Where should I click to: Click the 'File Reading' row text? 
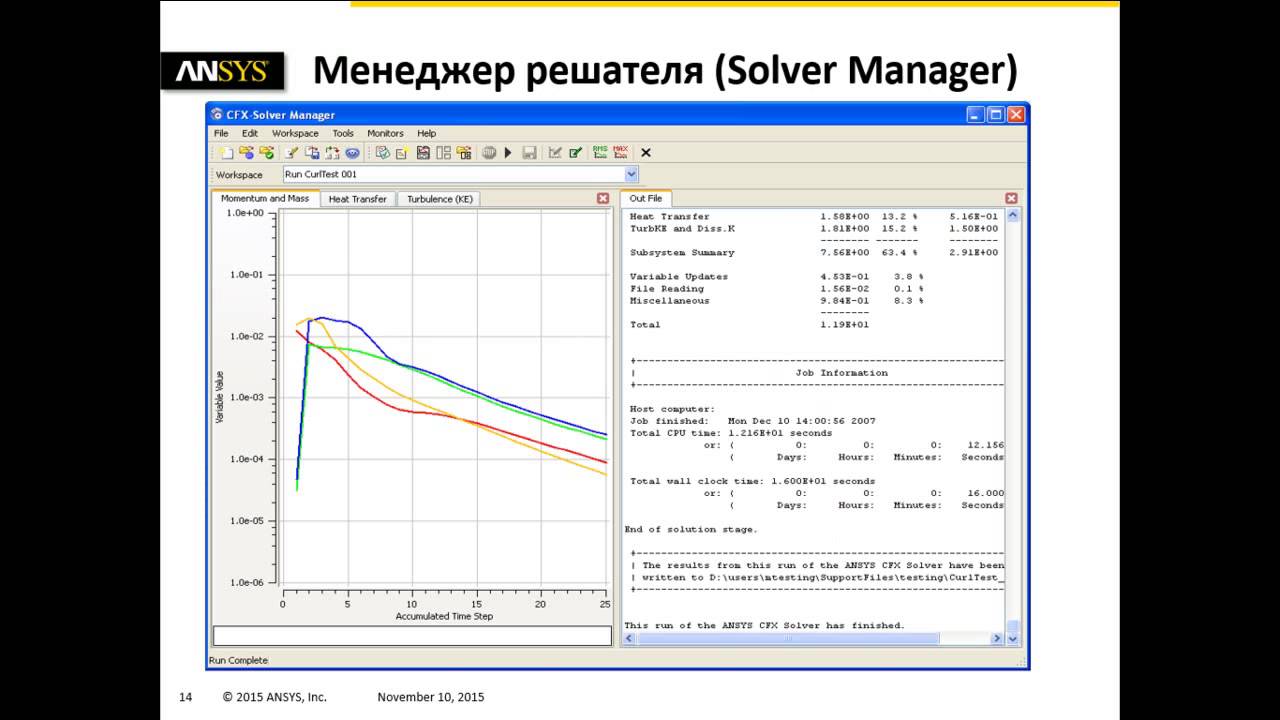point(667,289)
